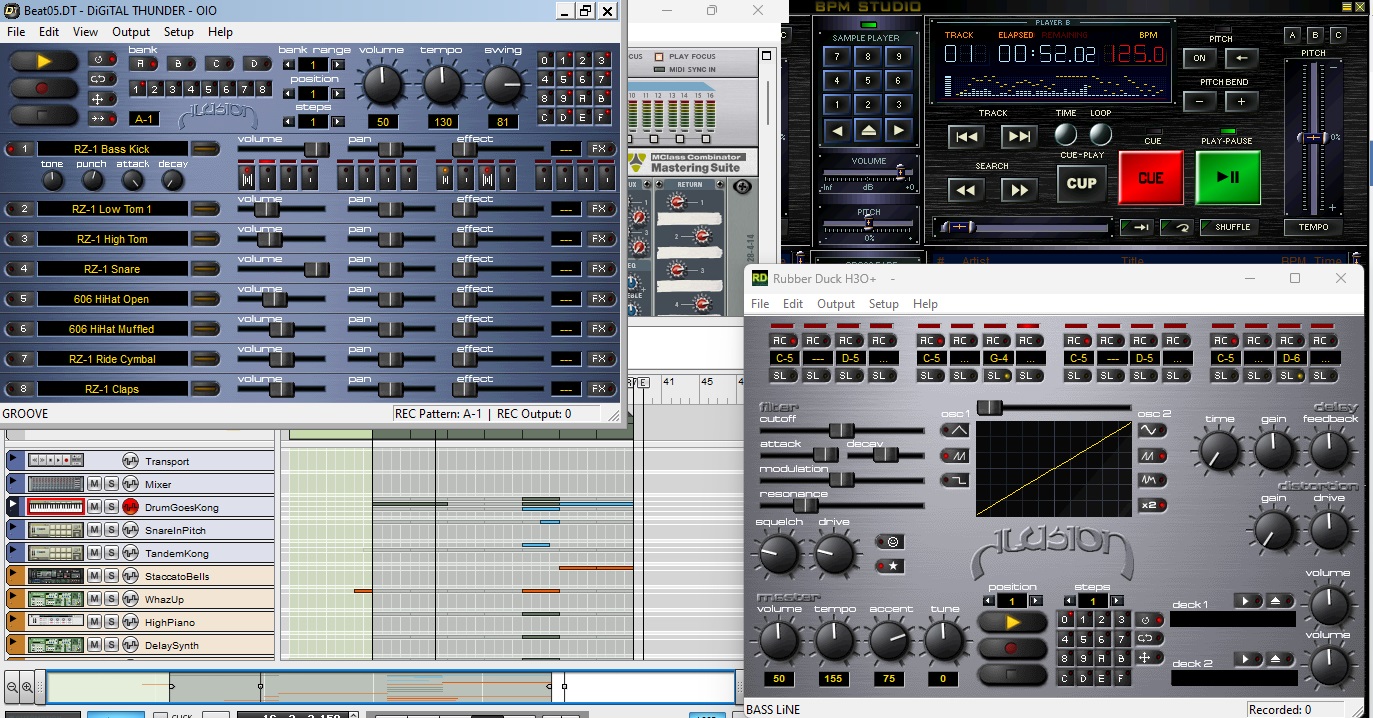Play deck 1 in Rubber Duck
The width and height of the screenshot is (1373, 718).
coord(1247,601)
